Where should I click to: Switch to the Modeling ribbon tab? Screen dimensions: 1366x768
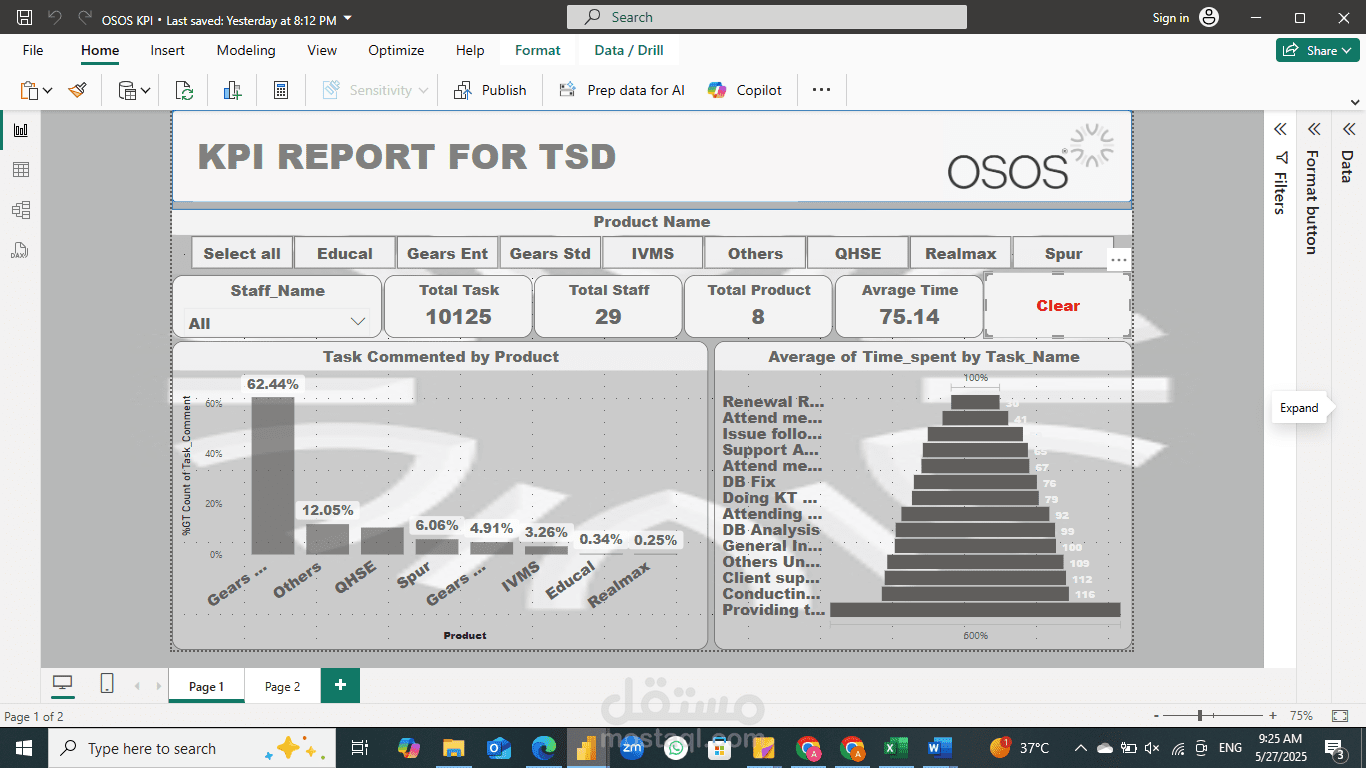[x=246, y=50]
